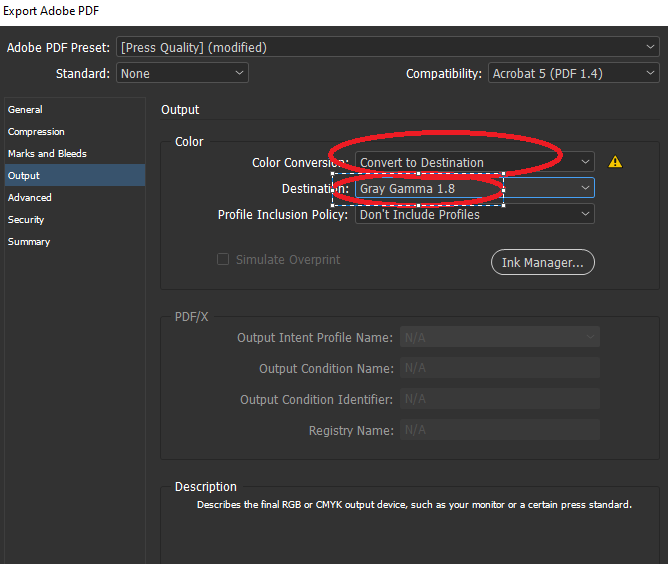This screenshot has width=672, height=564.
Task: Go to the Marks and Bleeds section
Action: (75, 153)
